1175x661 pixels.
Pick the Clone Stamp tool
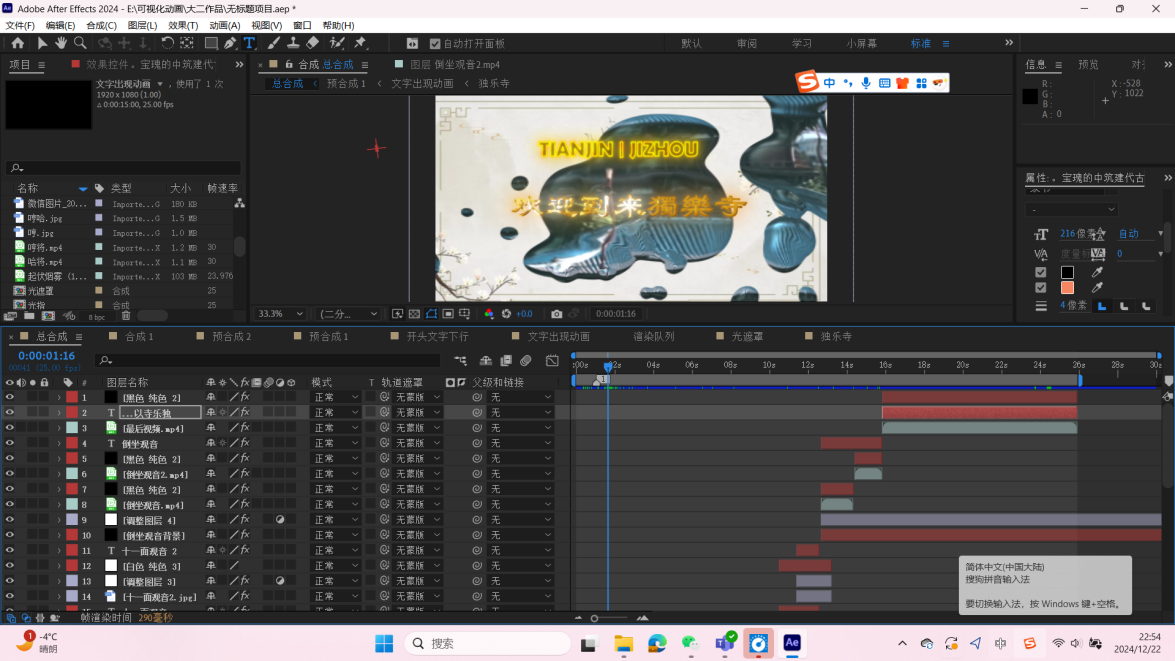click(x=292, y=43)
